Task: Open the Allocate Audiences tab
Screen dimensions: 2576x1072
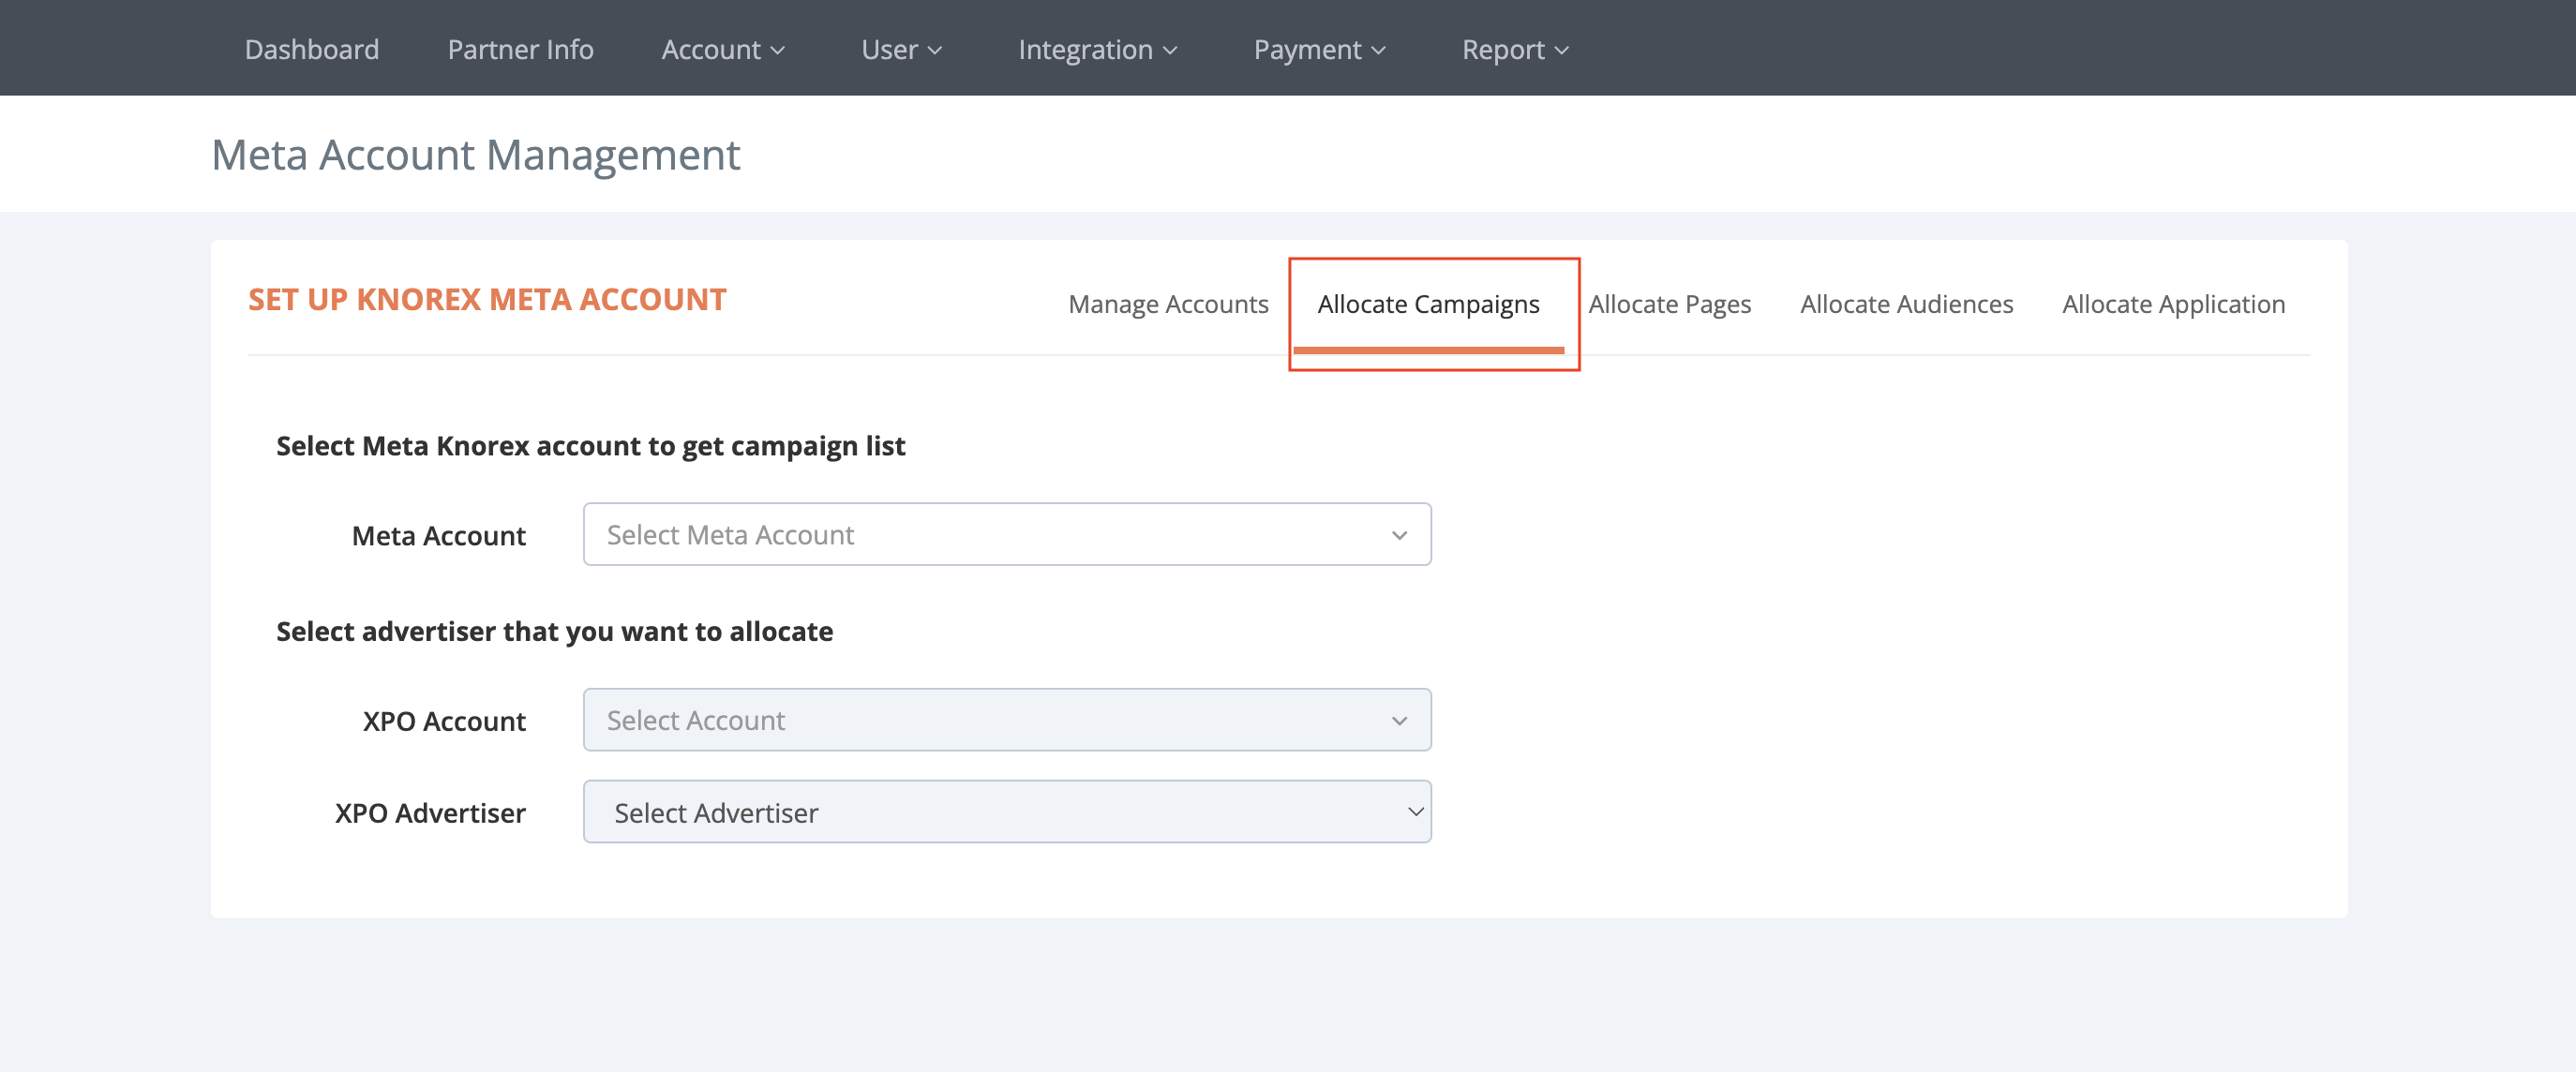Action: (x=1906, y=304)
